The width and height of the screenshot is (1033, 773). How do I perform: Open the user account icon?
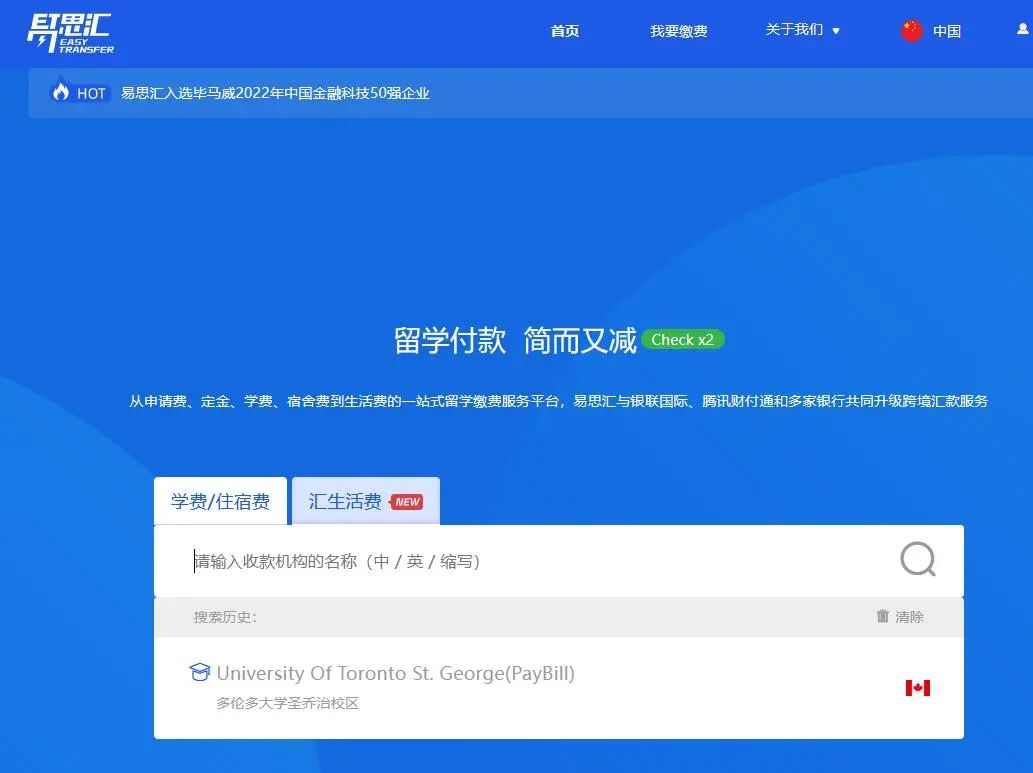click(1023, 29)
